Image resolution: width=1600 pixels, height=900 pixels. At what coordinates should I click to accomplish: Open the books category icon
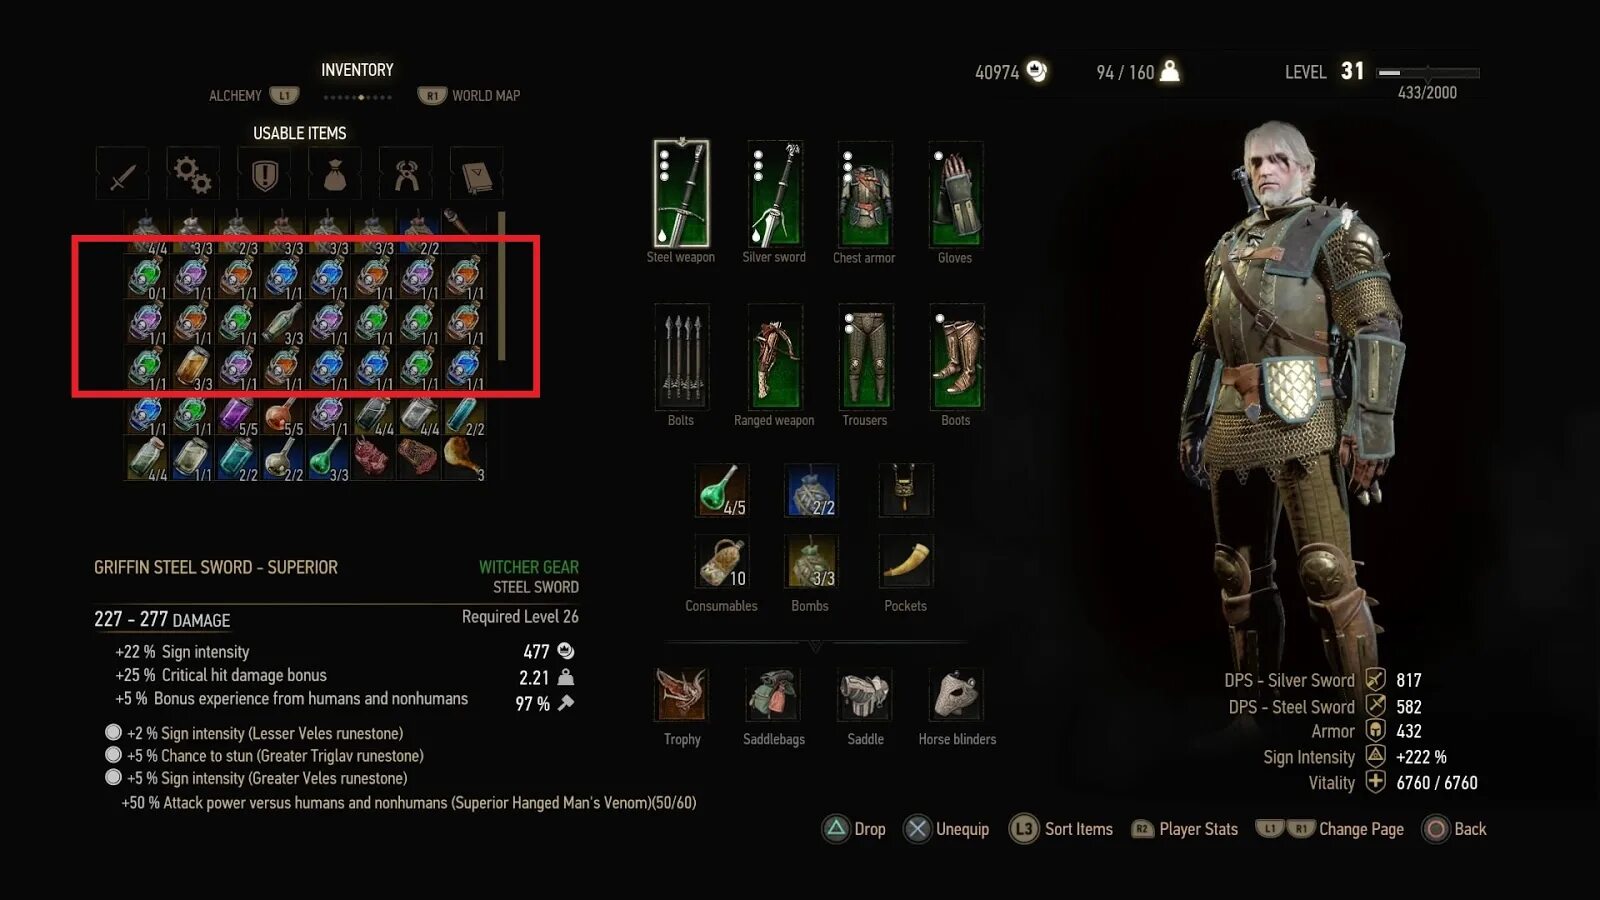(476, 174)
